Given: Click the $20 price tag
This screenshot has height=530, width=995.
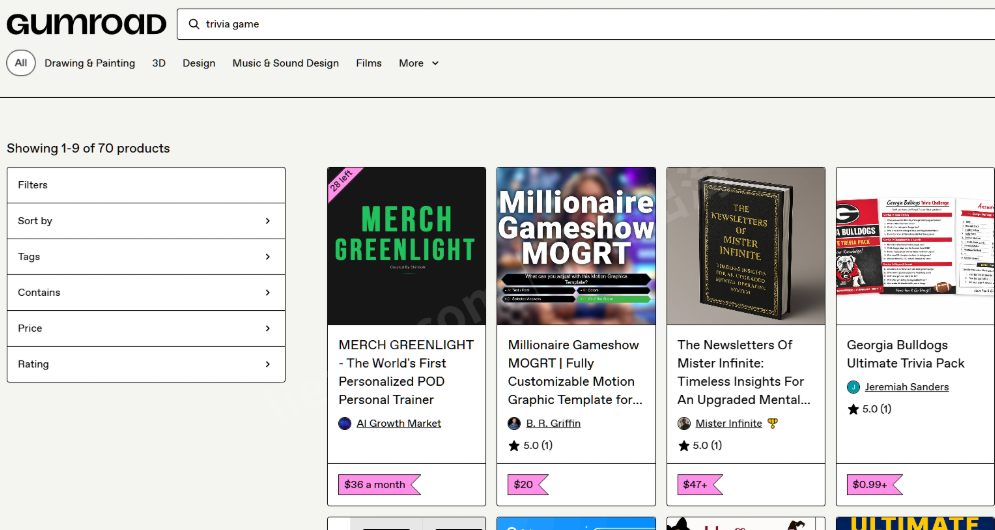Looking at the screenshot, I should (x=527, y=484).
